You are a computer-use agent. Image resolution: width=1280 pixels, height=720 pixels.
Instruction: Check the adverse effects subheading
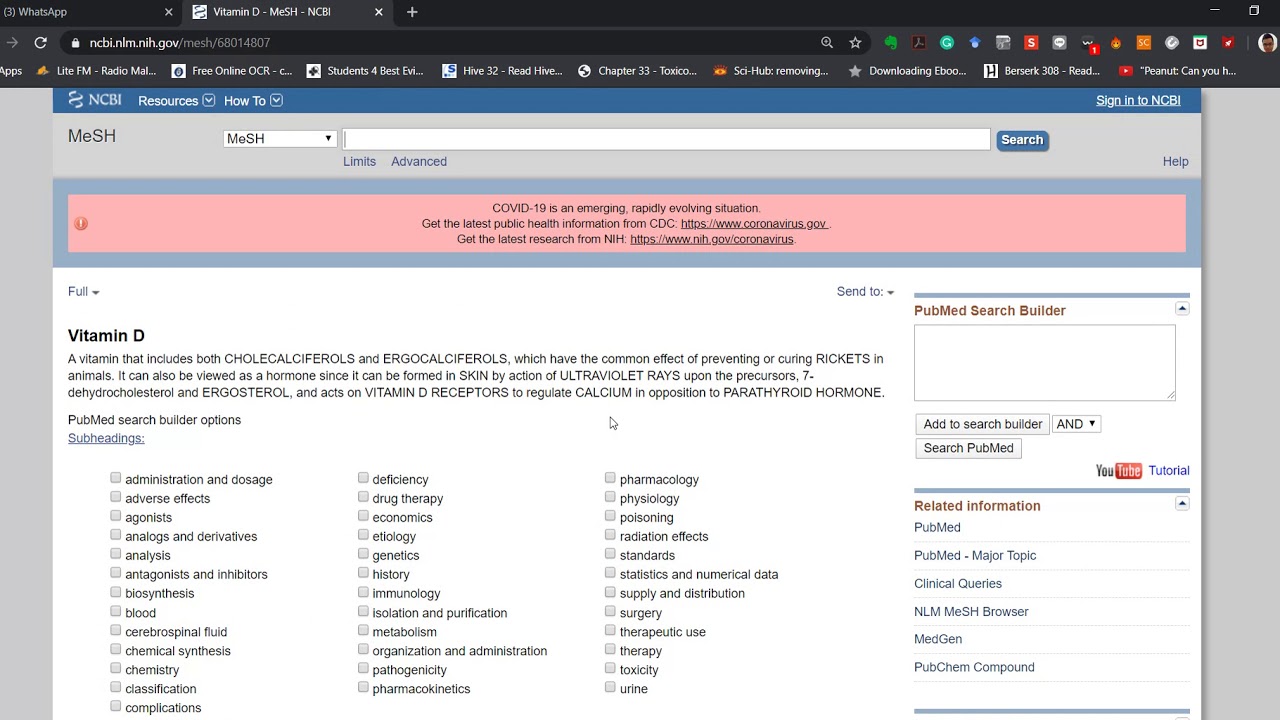pos(116,497)
